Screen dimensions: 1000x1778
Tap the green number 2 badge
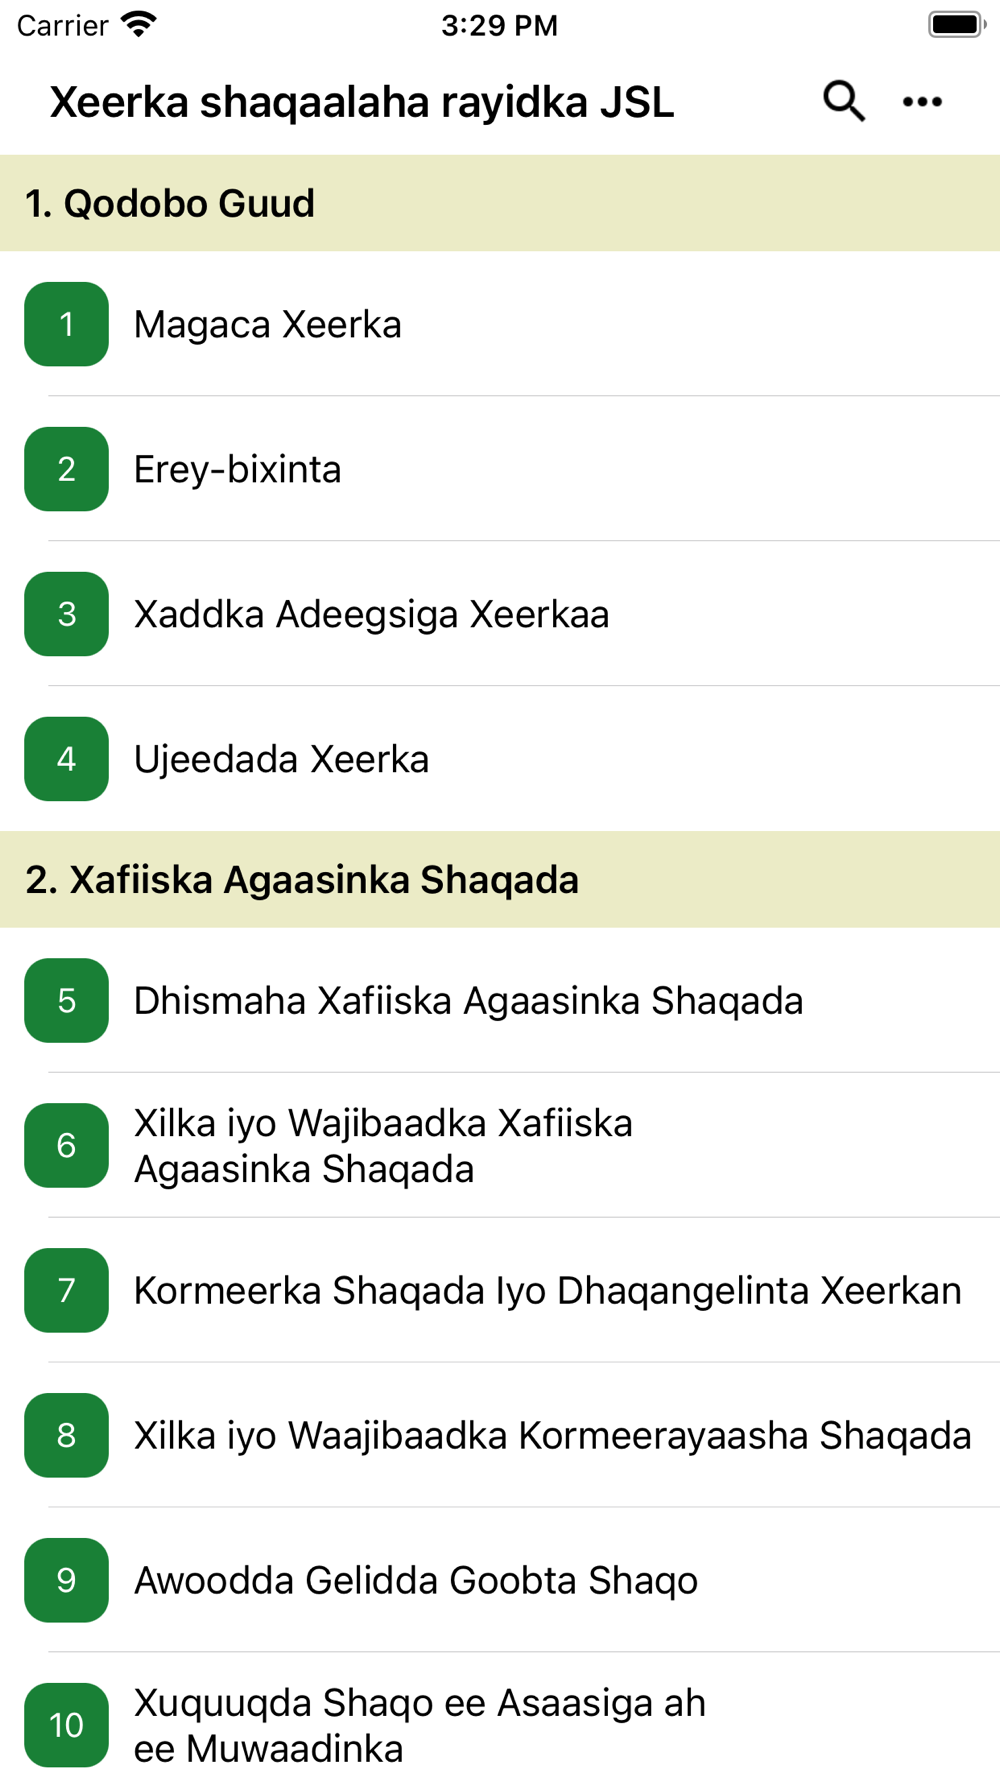(66, 469)
